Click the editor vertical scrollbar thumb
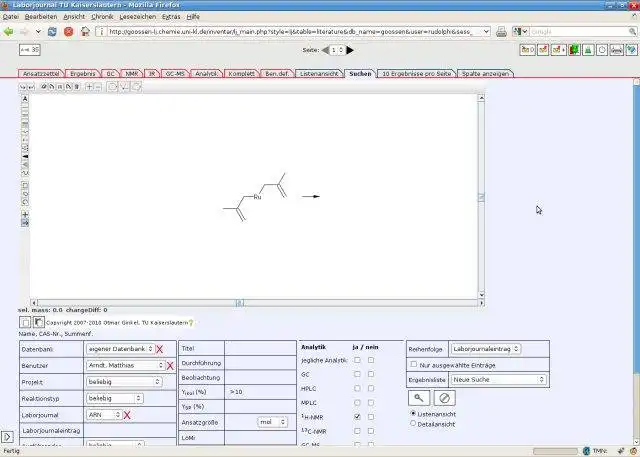Viewport: 640px width, 457px height. 482,197
